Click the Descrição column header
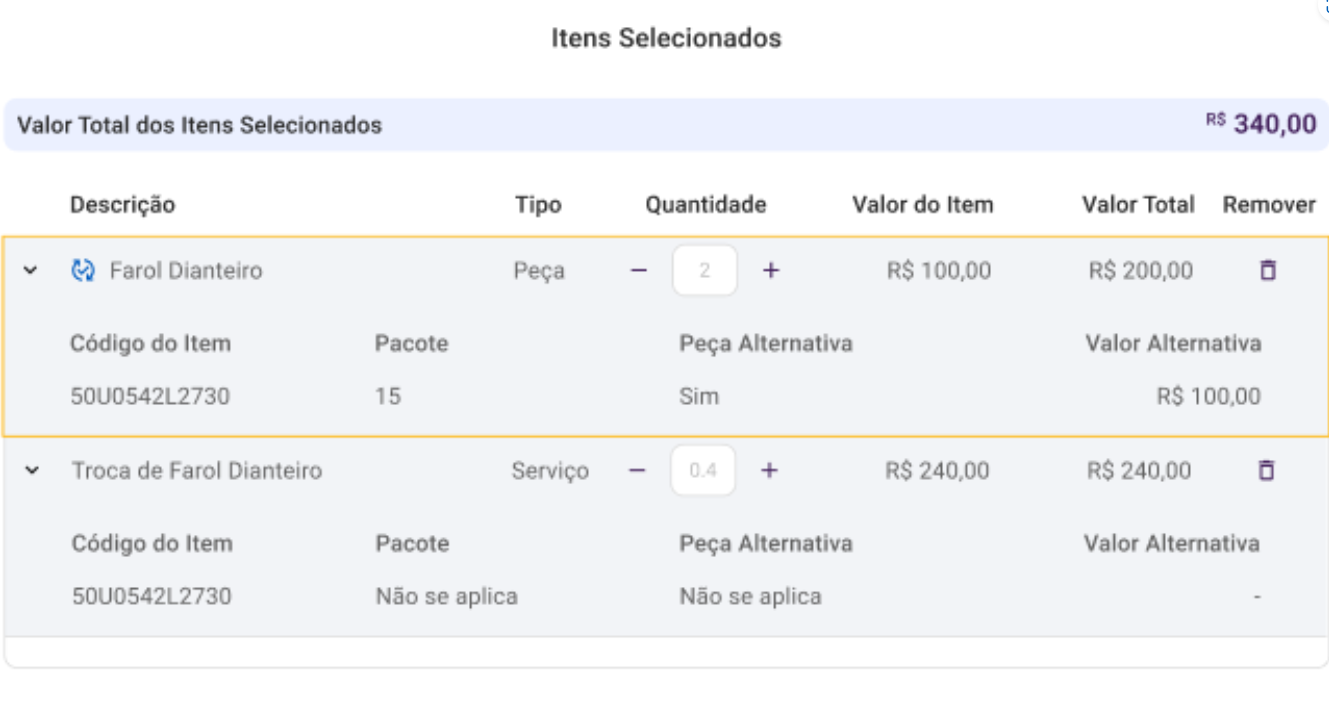Screen dimensions: 1329x701 (122, 205)
